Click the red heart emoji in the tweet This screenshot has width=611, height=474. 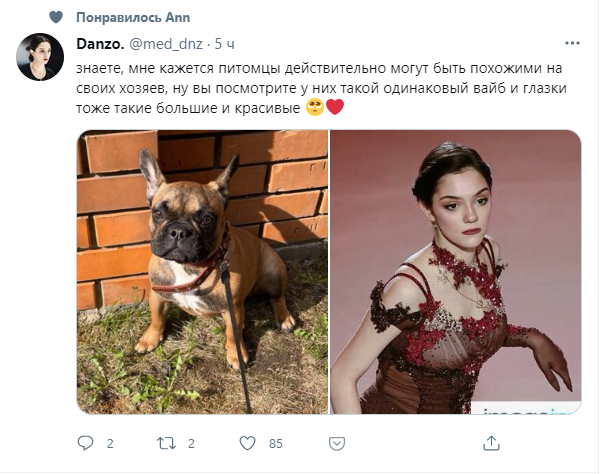click(335, 107)
